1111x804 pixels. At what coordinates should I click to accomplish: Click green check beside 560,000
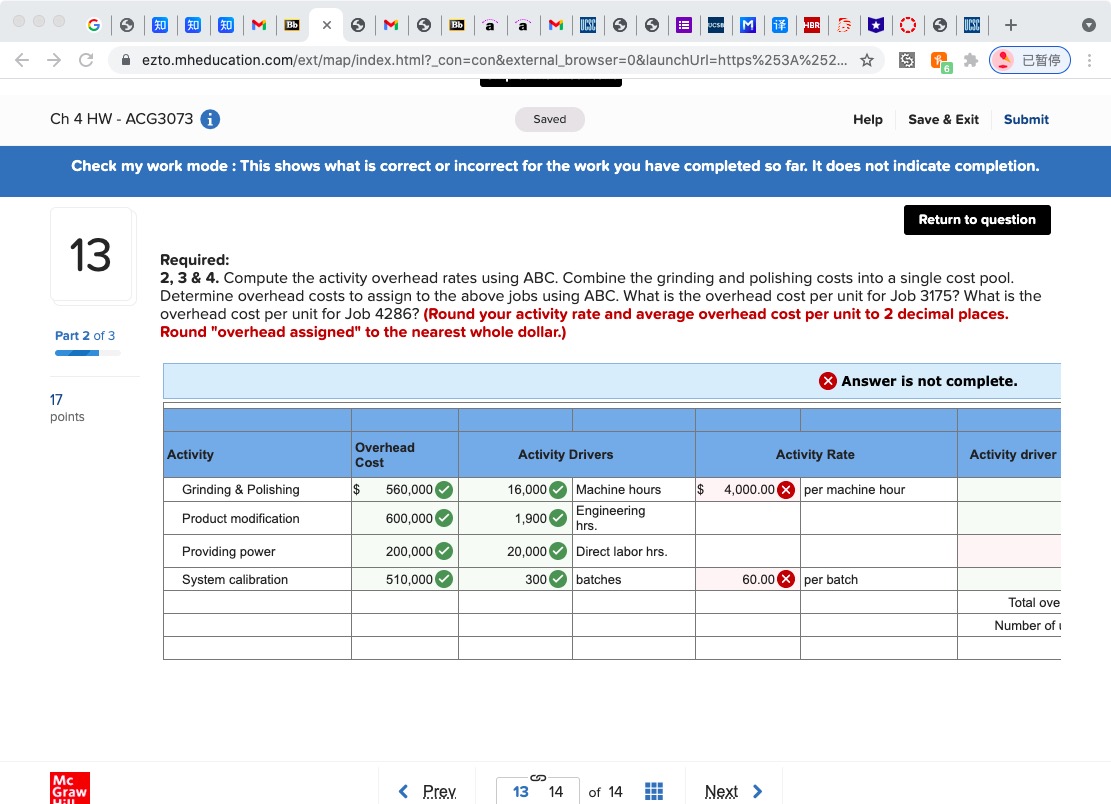[x=444, y=489]
